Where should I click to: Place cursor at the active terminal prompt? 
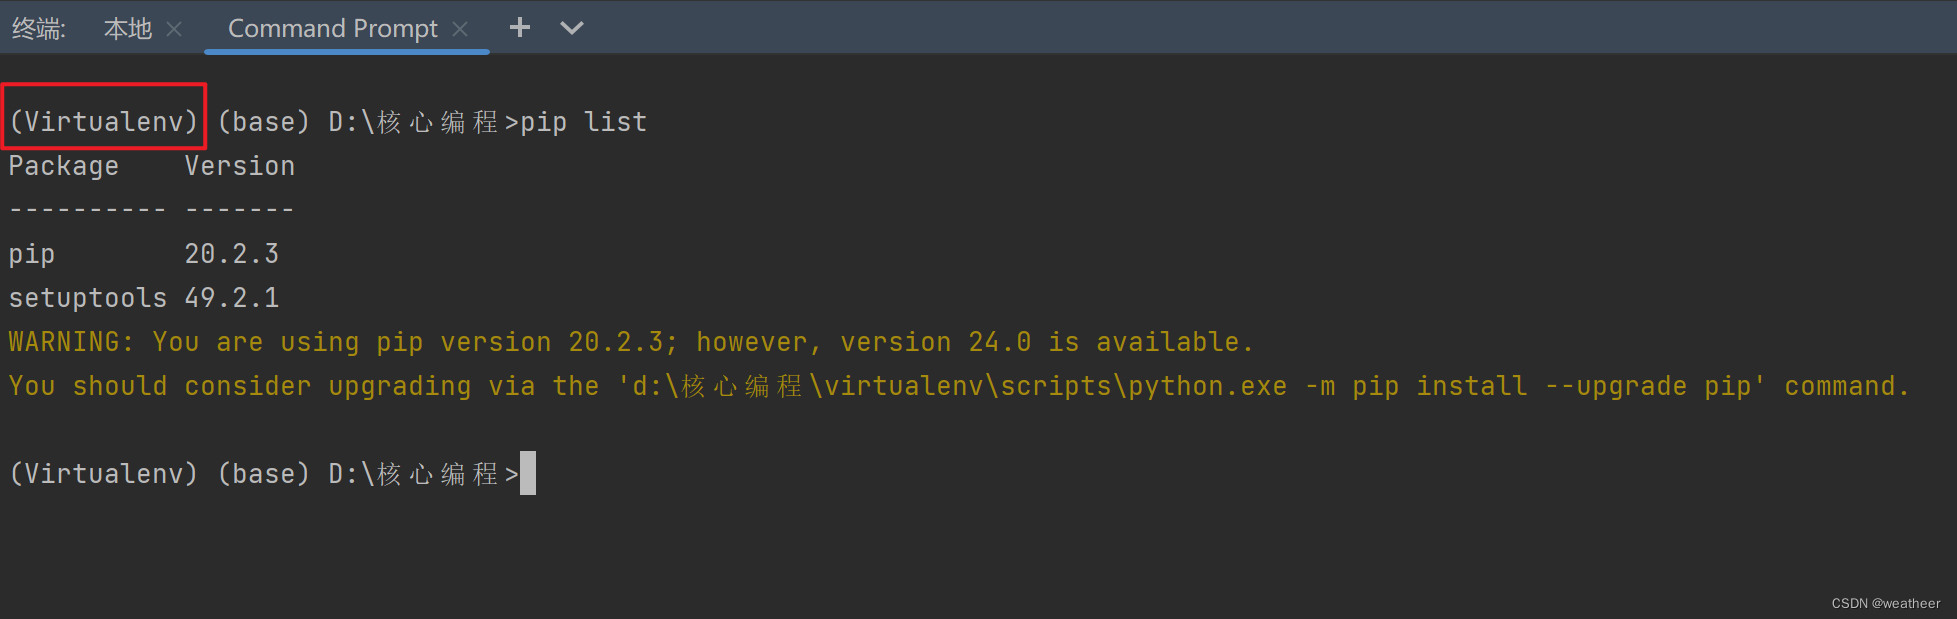[528, 472]
